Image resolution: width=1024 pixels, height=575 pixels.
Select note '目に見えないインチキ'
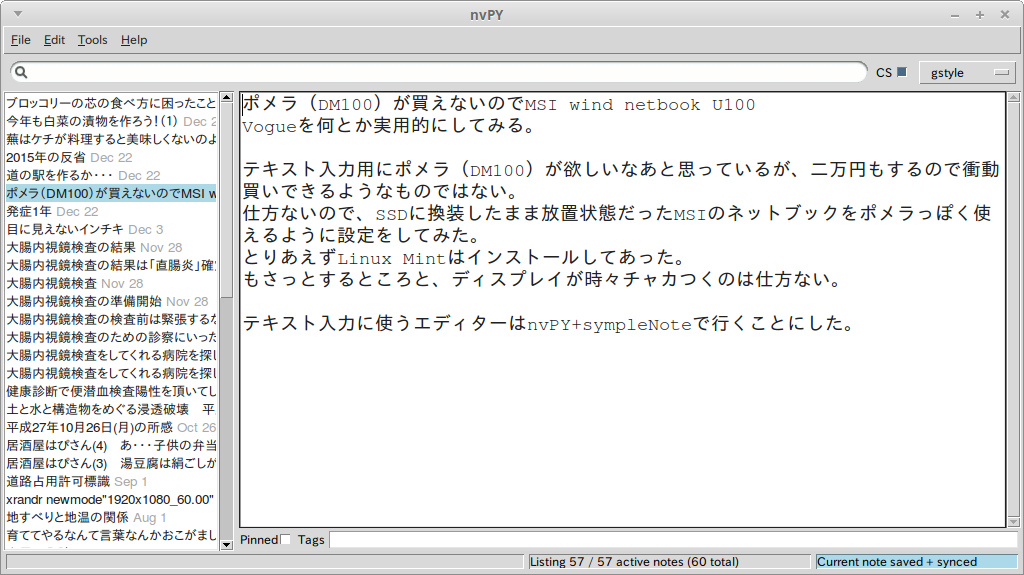pos(111,229)
